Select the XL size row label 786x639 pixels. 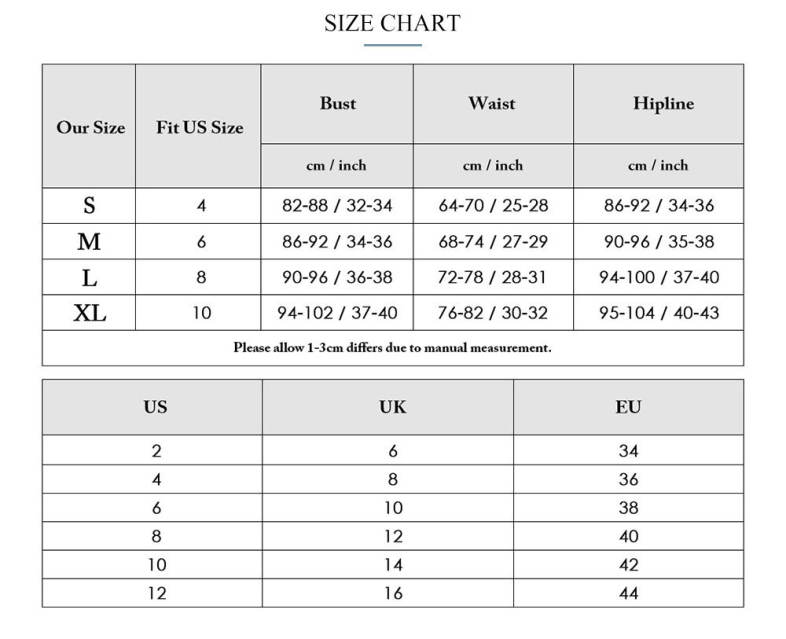click(x=89, y=313)
